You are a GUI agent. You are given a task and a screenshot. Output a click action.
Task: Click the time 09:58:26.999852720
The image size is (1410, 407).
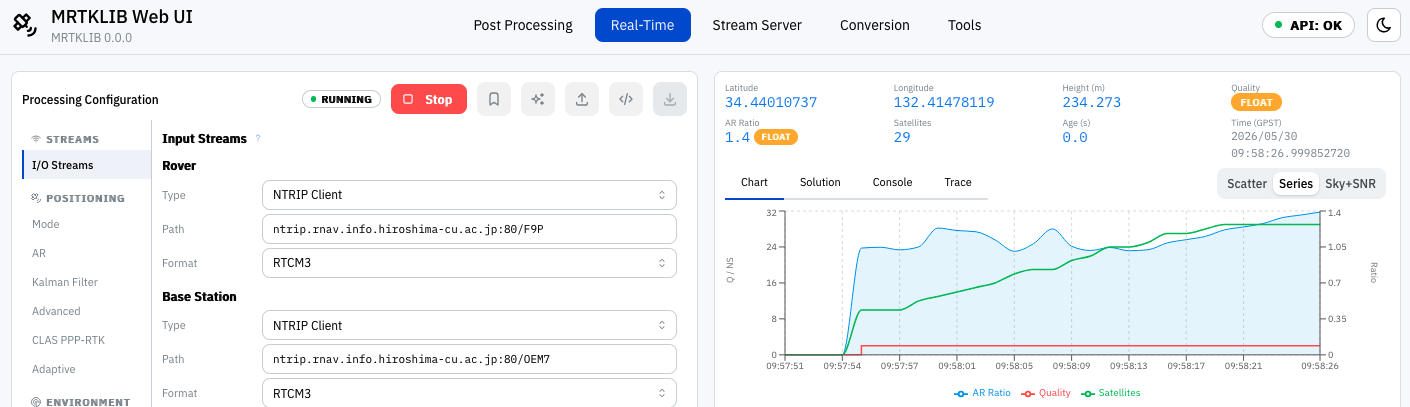coord(1291,153)
